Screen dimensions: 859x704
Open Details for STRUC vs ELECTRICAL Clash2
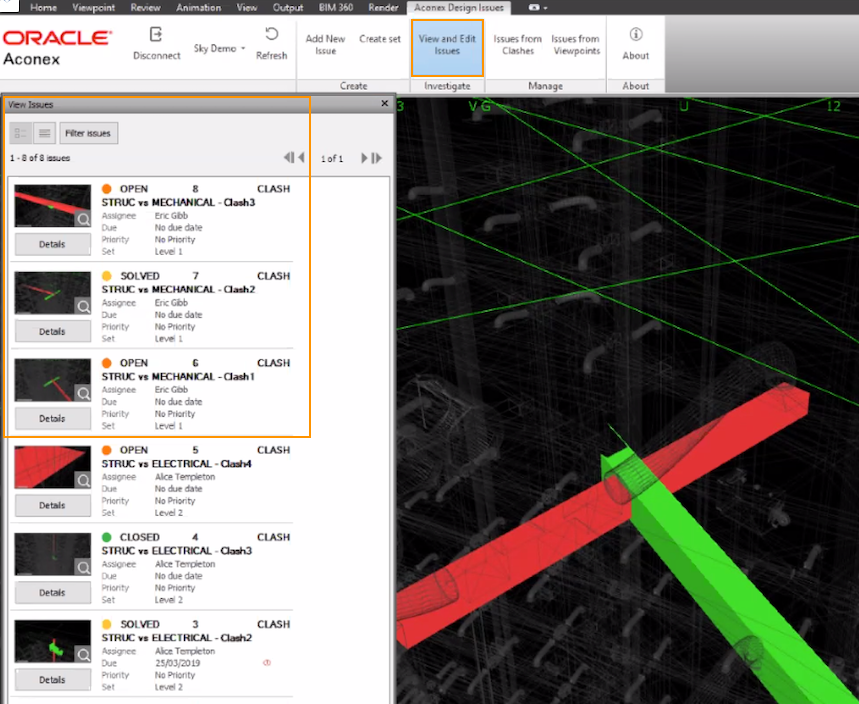coord(53,680)
